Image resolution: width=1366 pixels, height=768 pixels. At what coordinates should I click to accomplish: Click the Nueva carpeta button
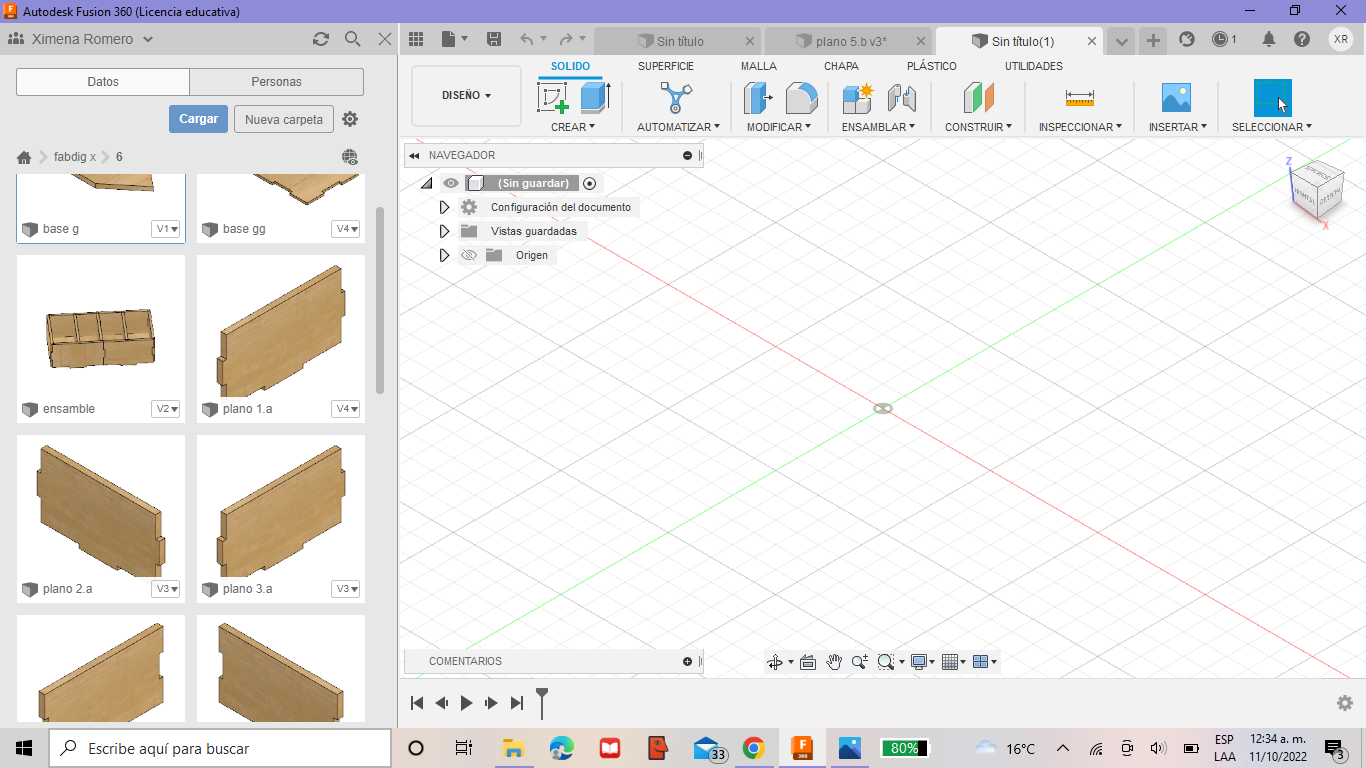click(x=284, y=119)
